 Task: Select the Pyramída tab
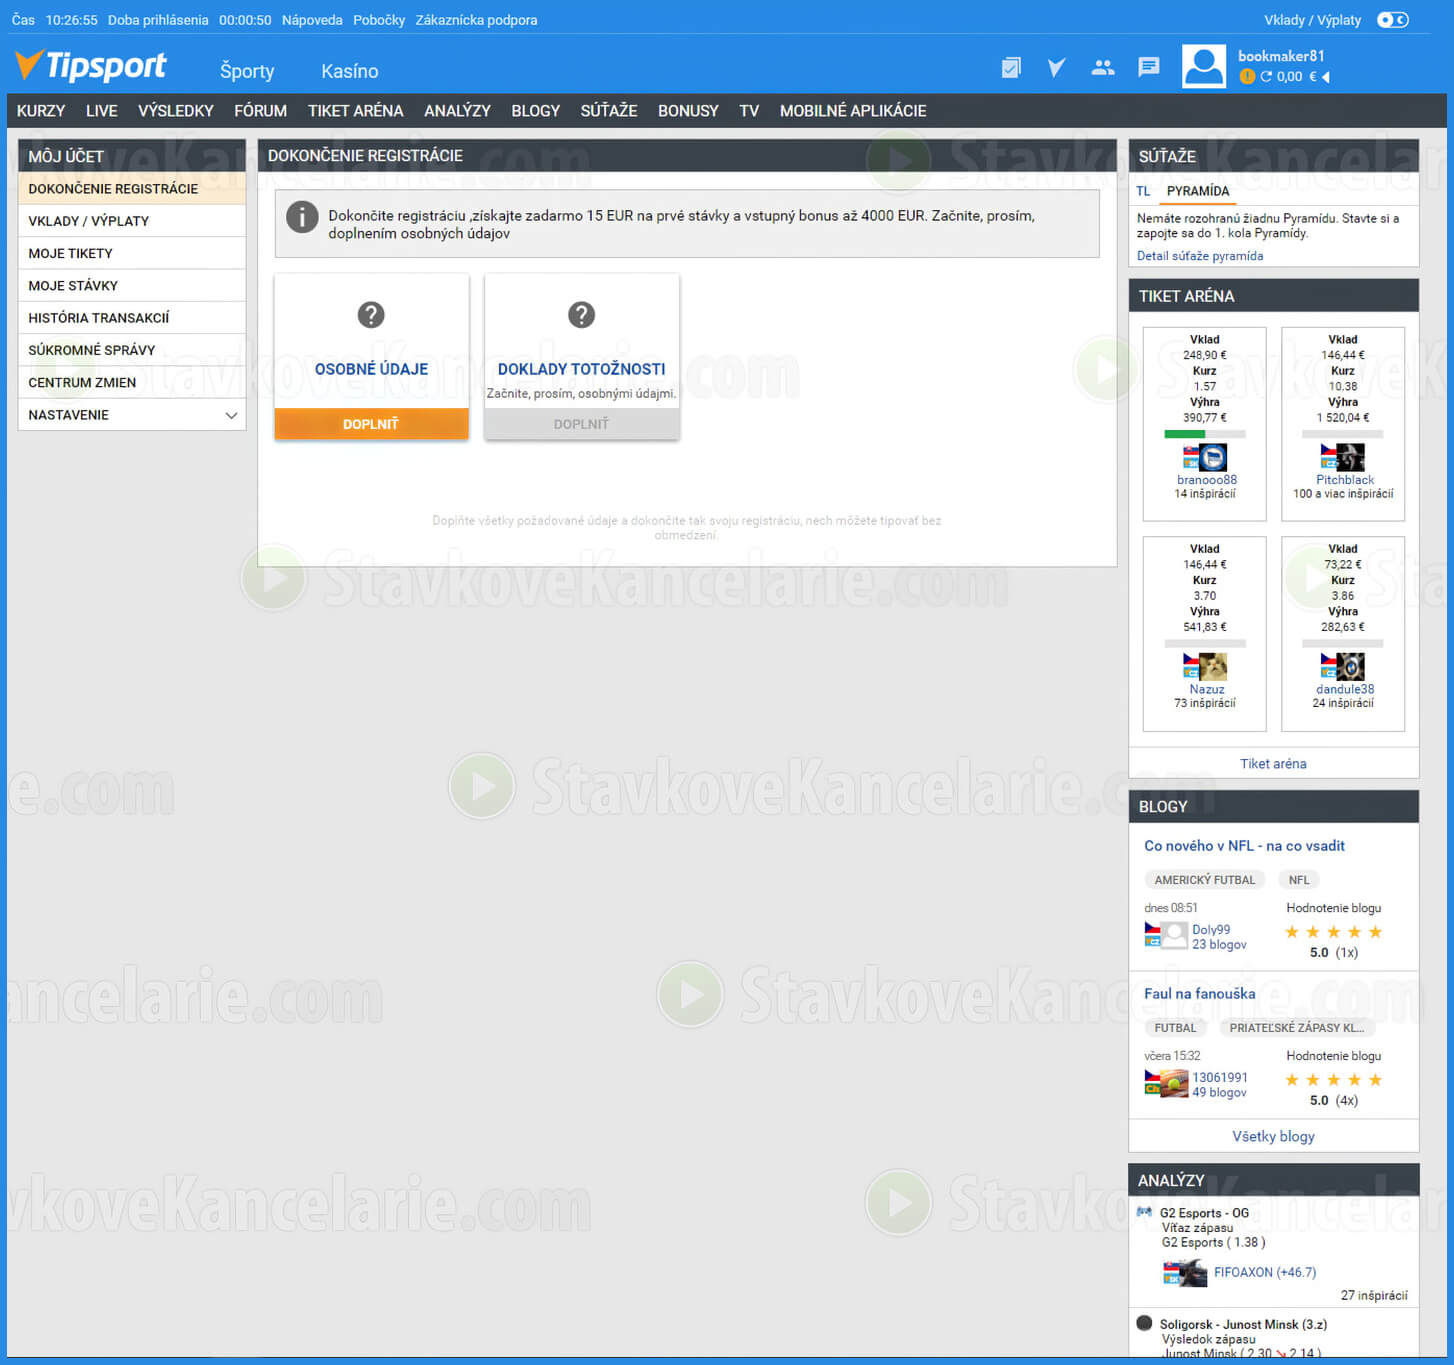(1198, 191)
